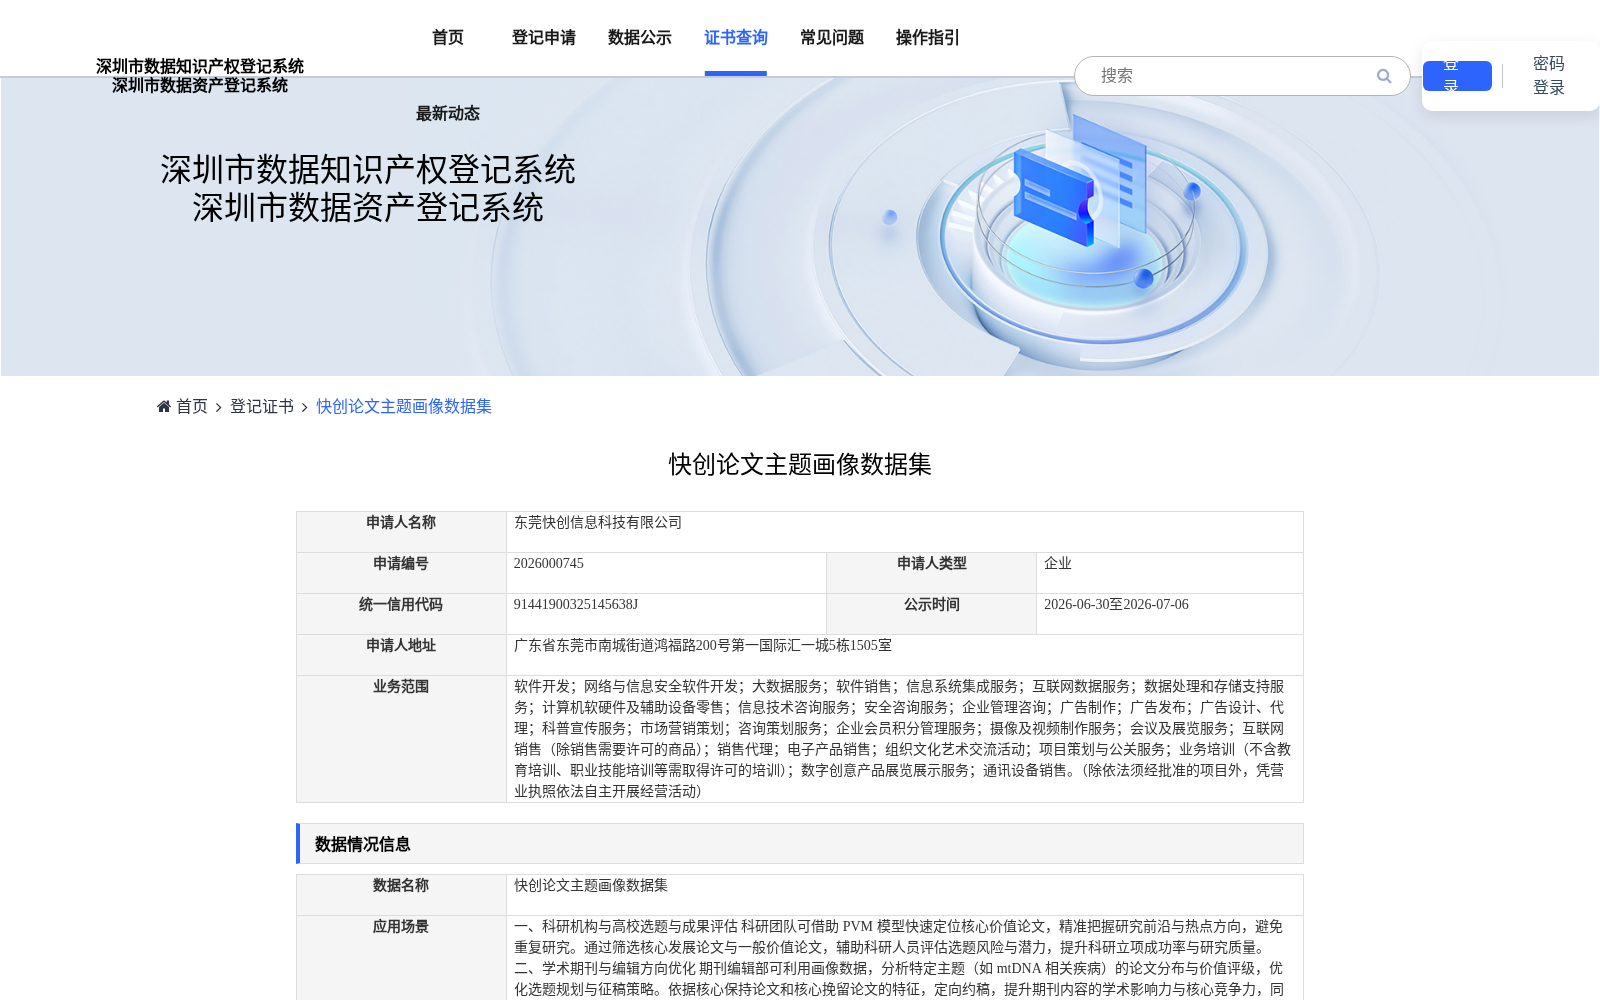Click the 统一信用代码 label cell
The height and width of the screenshot is (1000, 1600).
click(x=401, y=614)
